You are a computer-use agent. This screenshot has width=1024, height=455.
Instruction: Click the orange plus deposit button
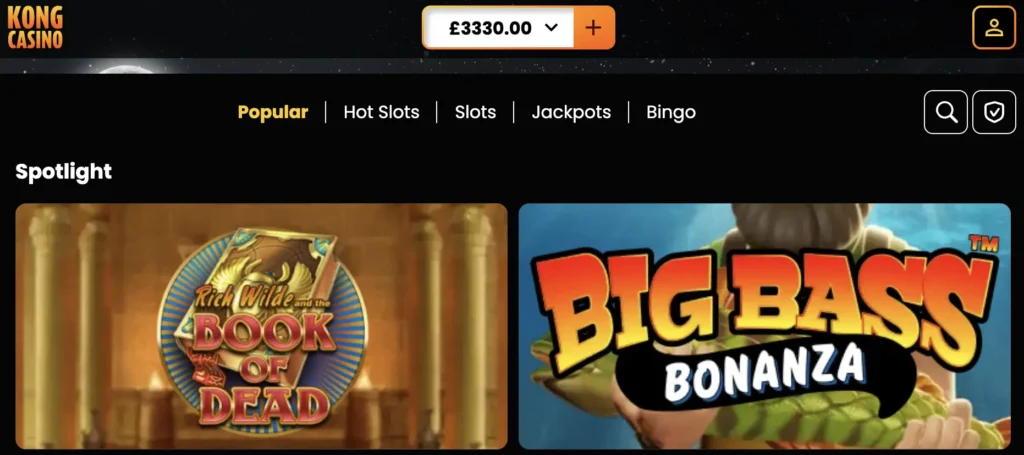click(594, 27)
